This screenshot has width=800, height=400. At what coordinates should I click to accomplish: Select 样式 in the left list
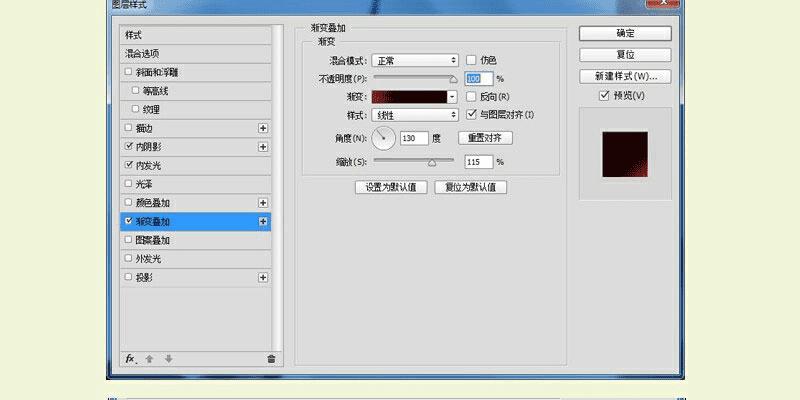pyautogui.click(x=195, y=35)
